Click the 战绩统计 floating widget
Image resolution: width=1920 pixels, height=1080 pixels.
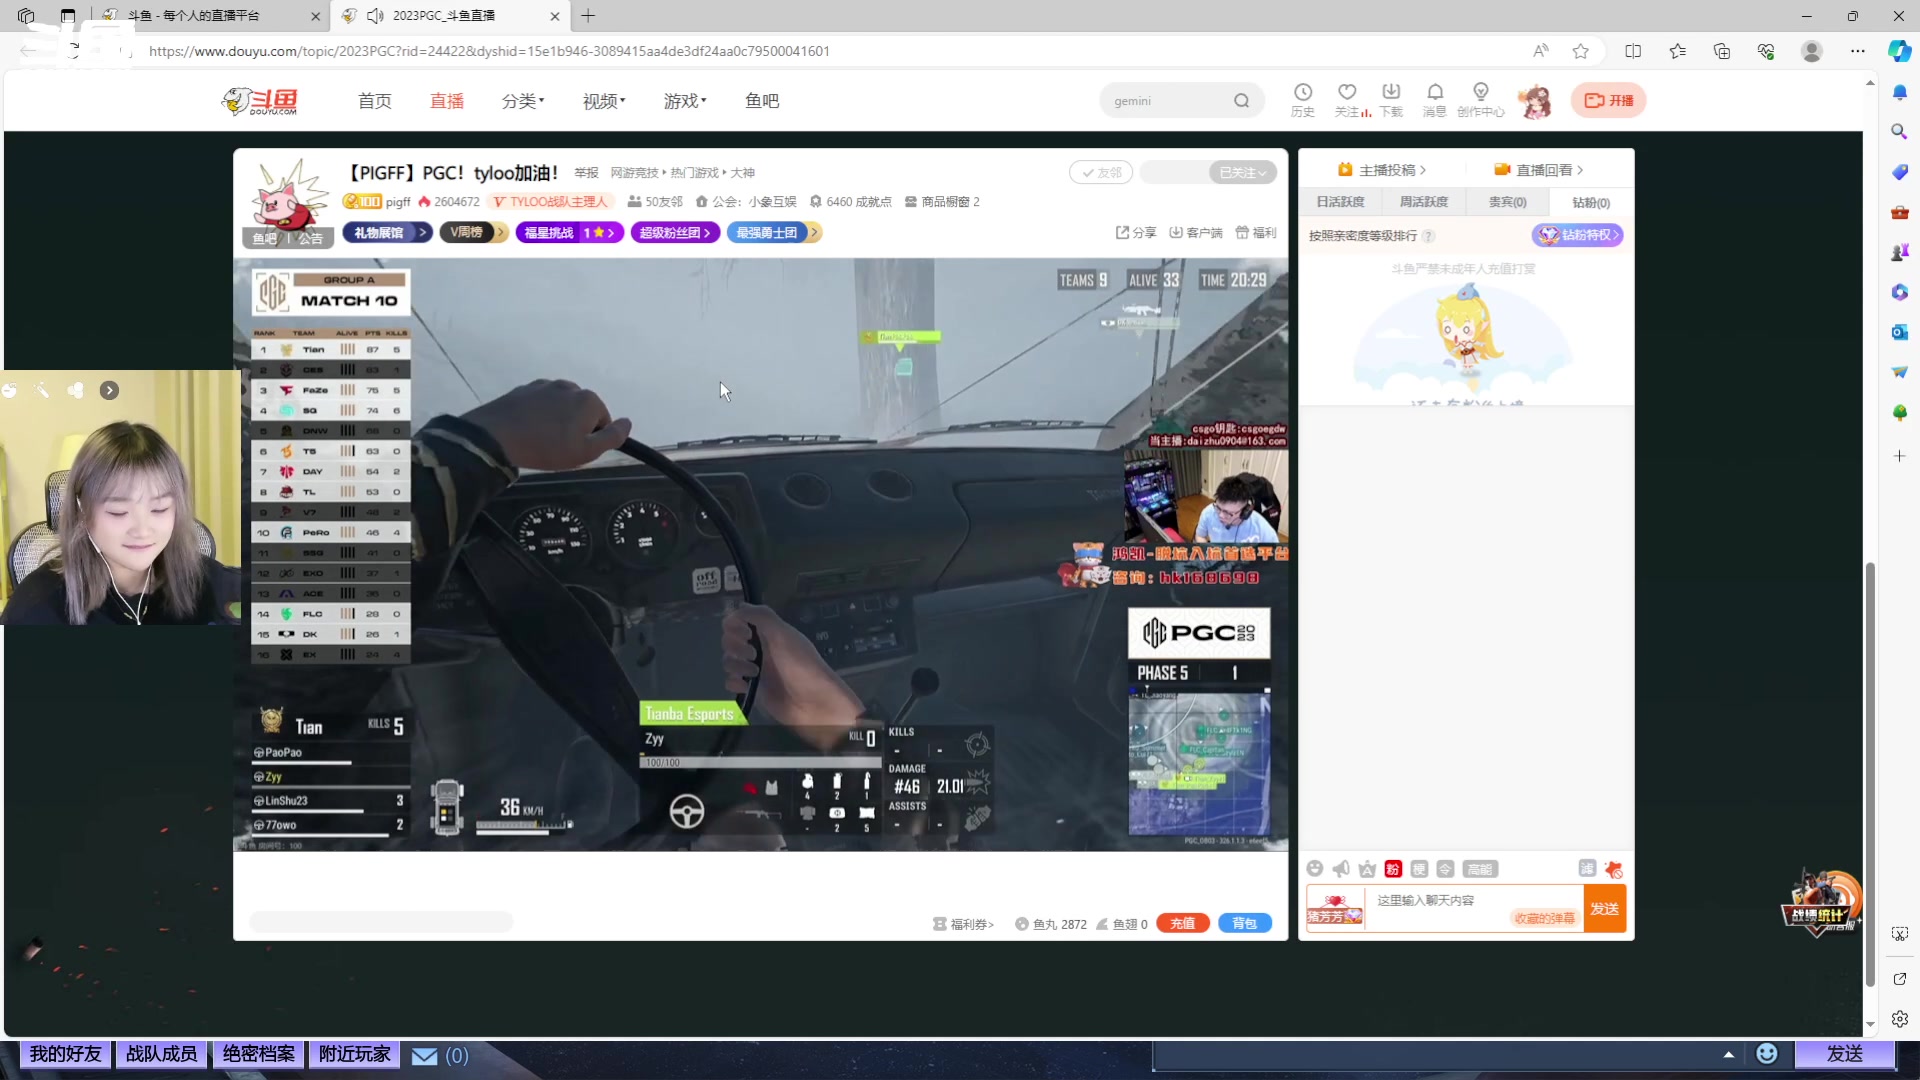[x=1822, y=903]
